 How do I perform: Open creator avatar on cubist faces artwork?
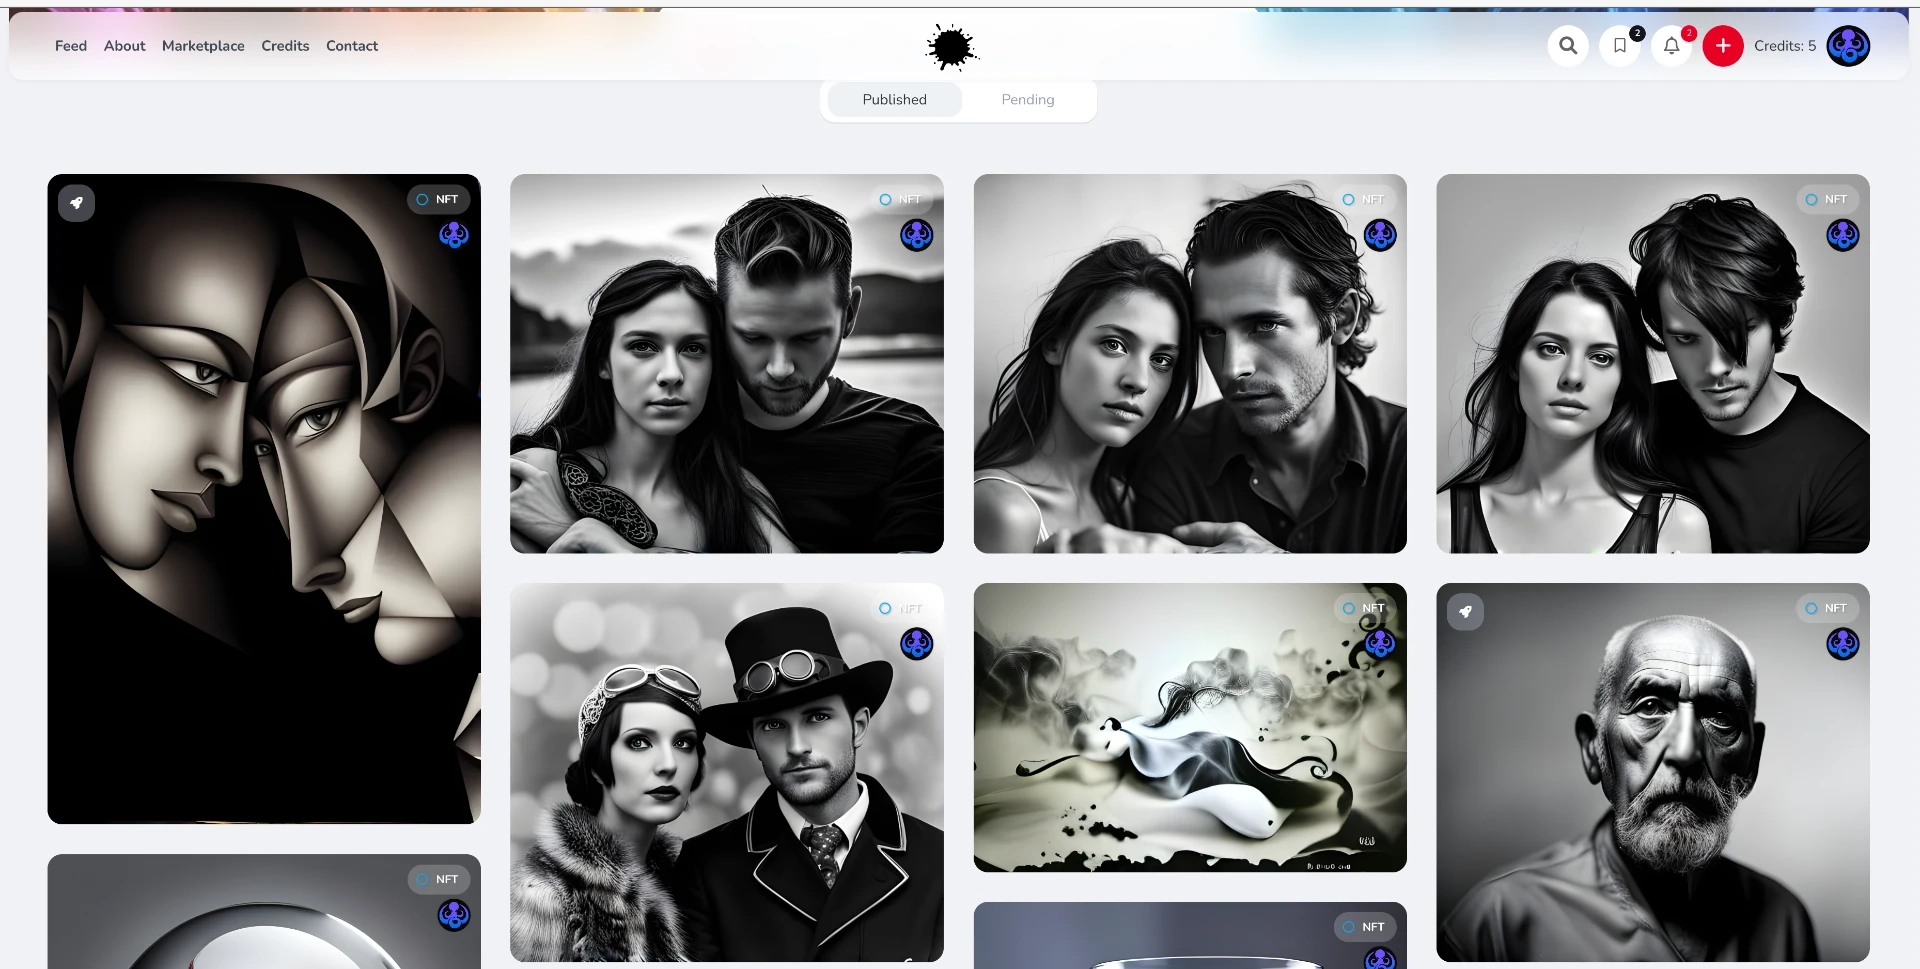(454, 235)
